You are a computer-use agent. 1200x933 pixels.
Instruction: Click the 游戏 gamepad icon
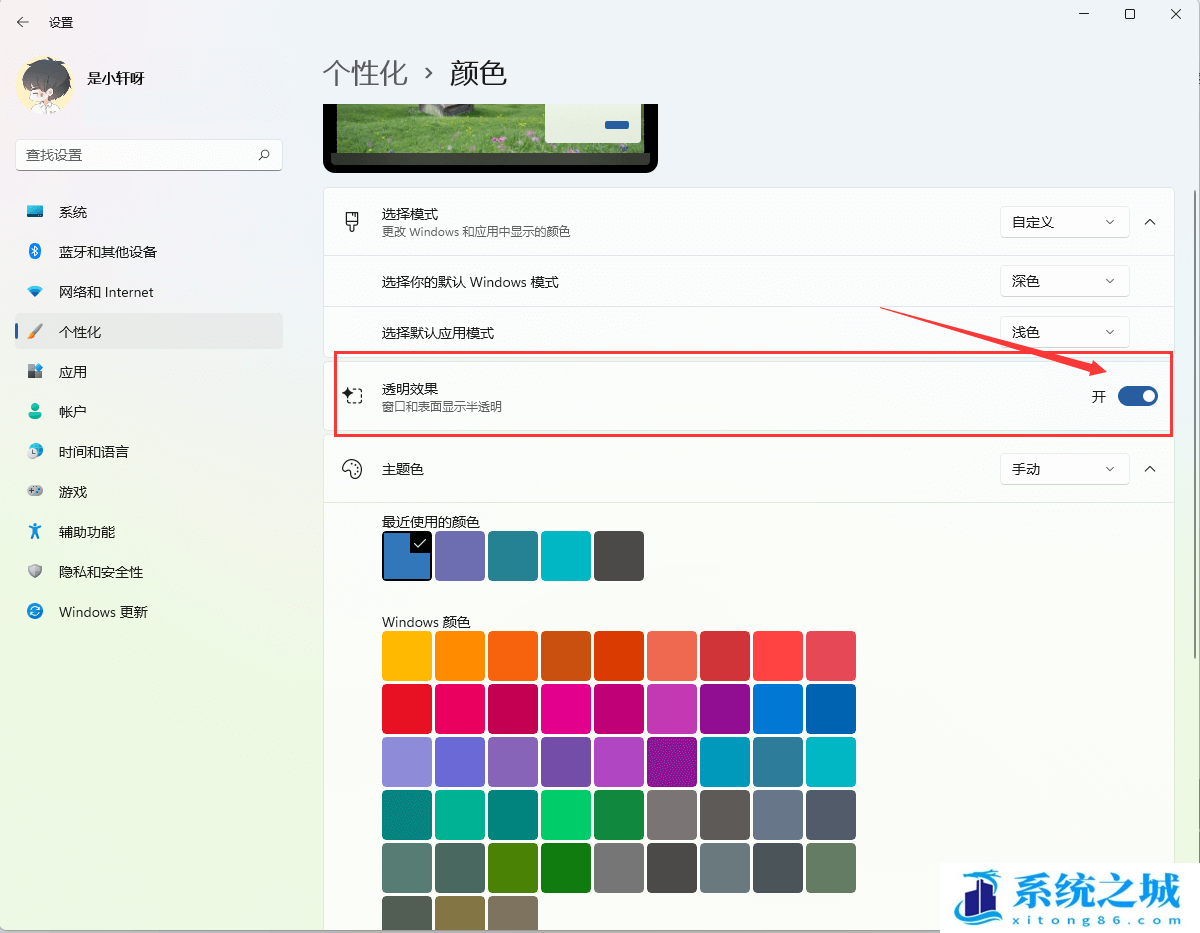[x=35, y=492]
